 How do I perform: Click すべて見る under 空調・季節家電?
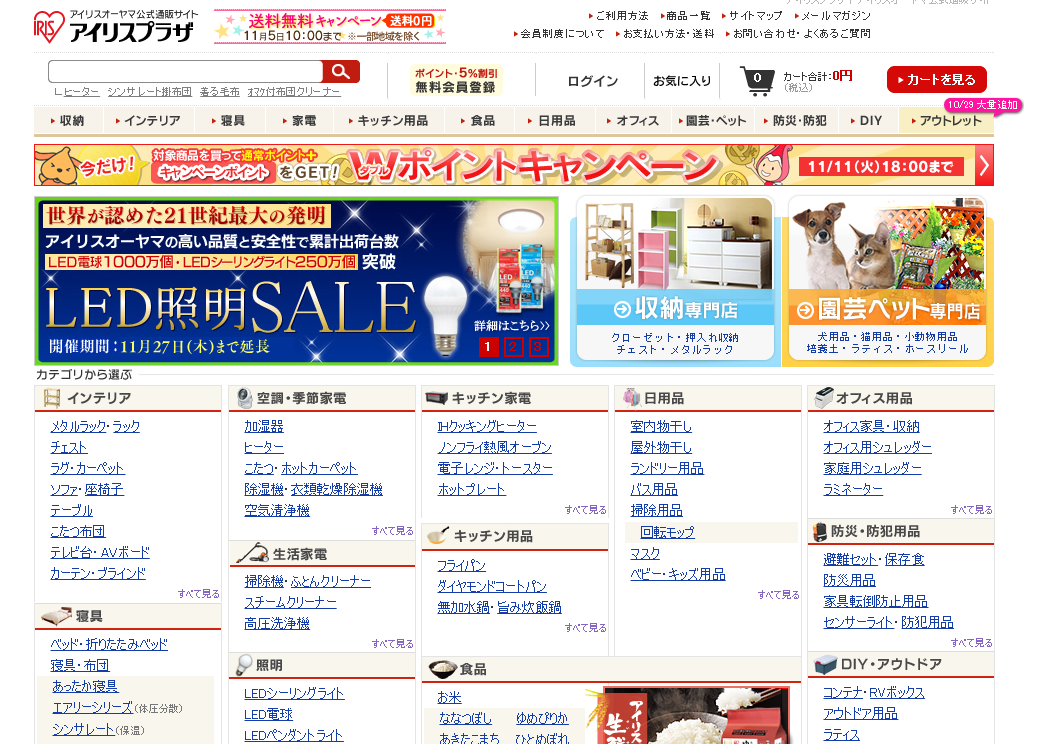[393, 531]
